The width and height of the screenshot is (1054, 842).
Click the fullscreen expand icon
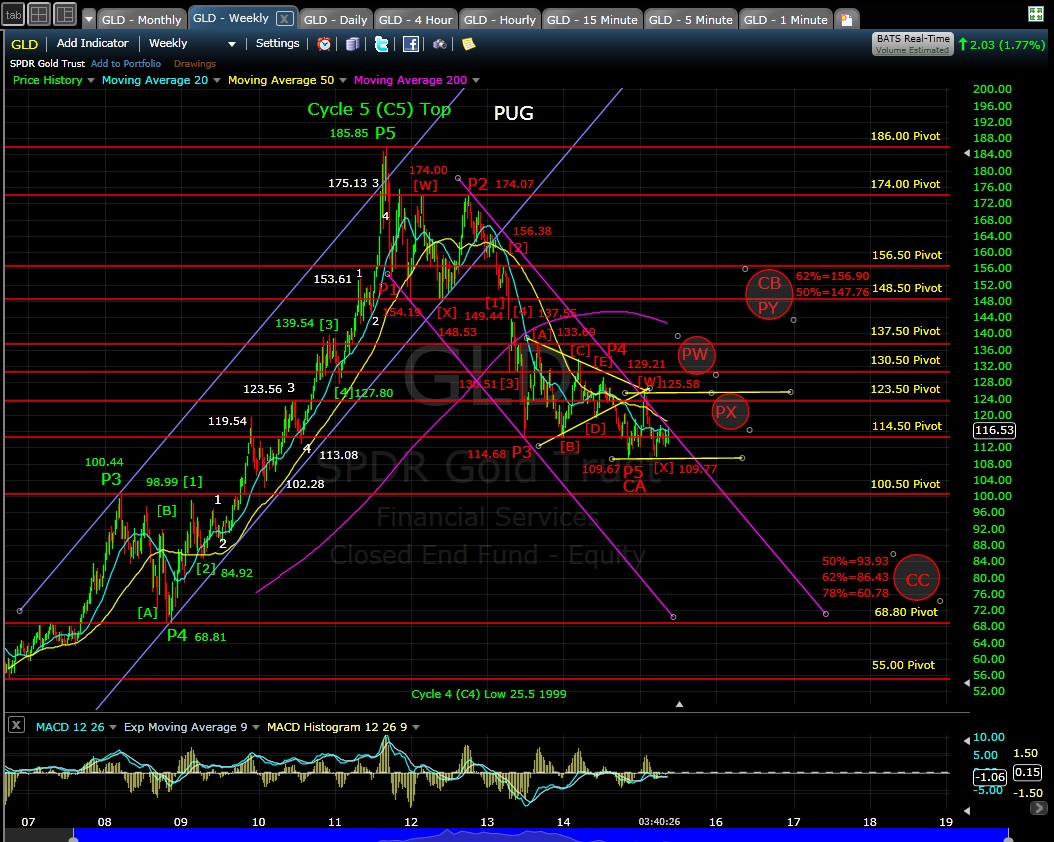click(x=1036, y=13)
